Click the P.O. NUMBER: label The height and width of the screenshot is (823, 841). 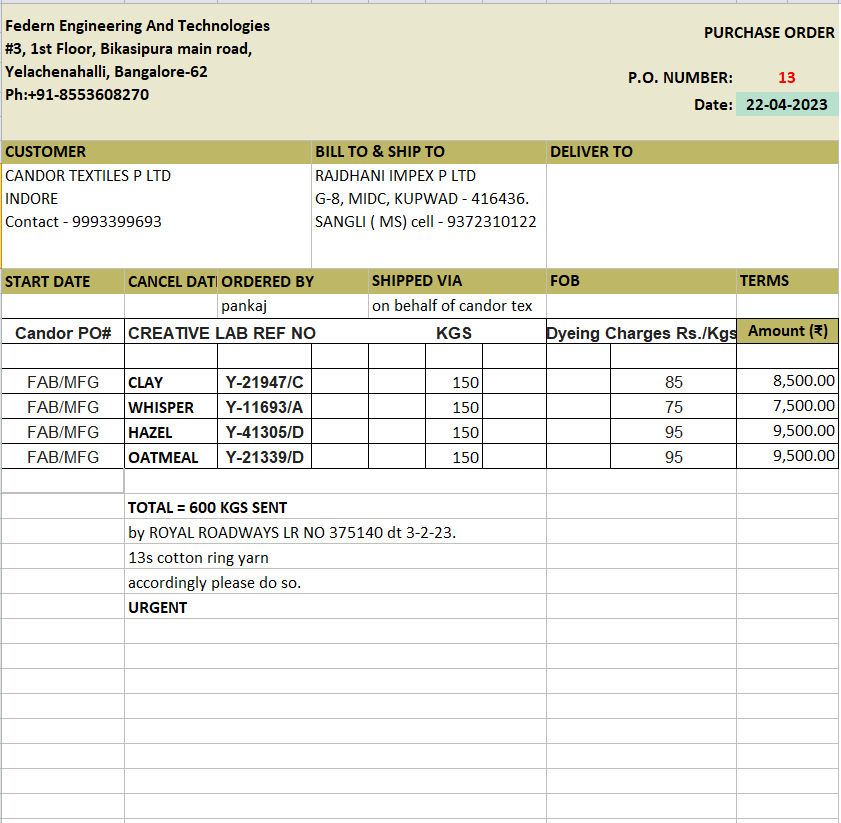(680, 78)
